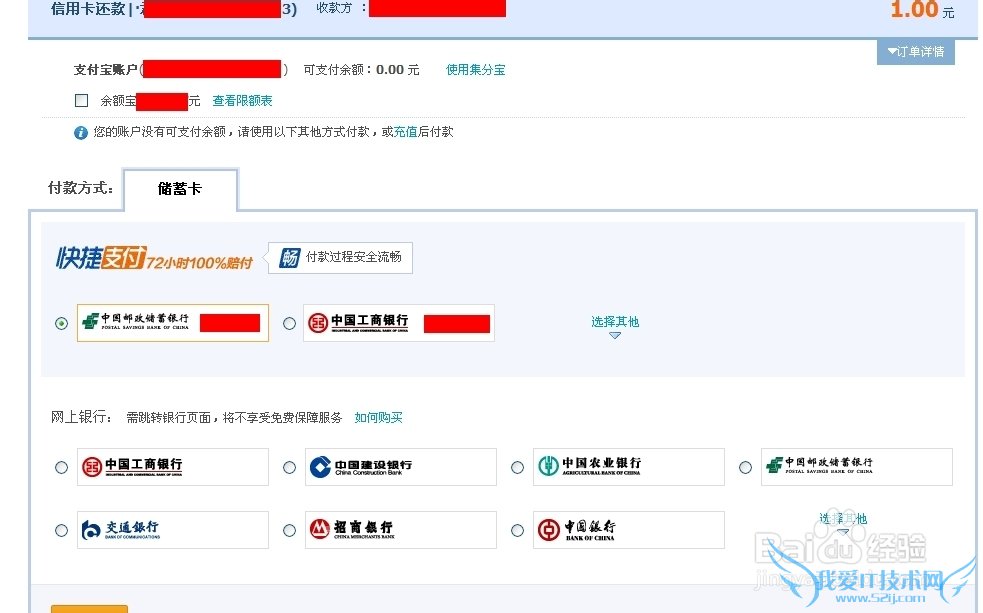983x613 pixels.
Task: Select quick-pay 中国邮政储蓄银行 radio button
Action: [x=61, y=323]
